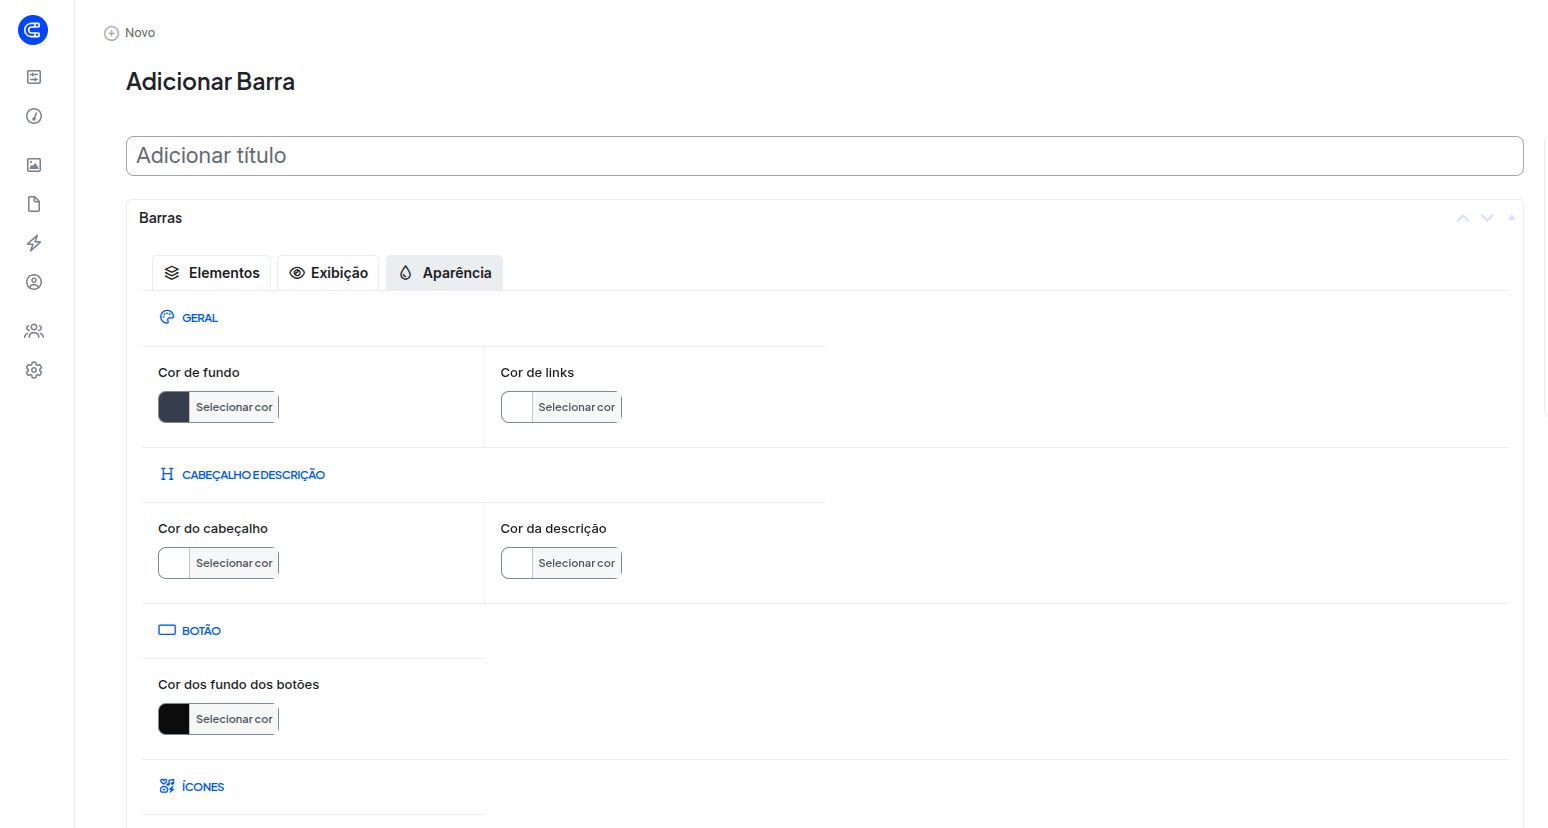Click the Adicionar título input field
The height and width of the screenshot is (828, 1548).
(824, 156)
